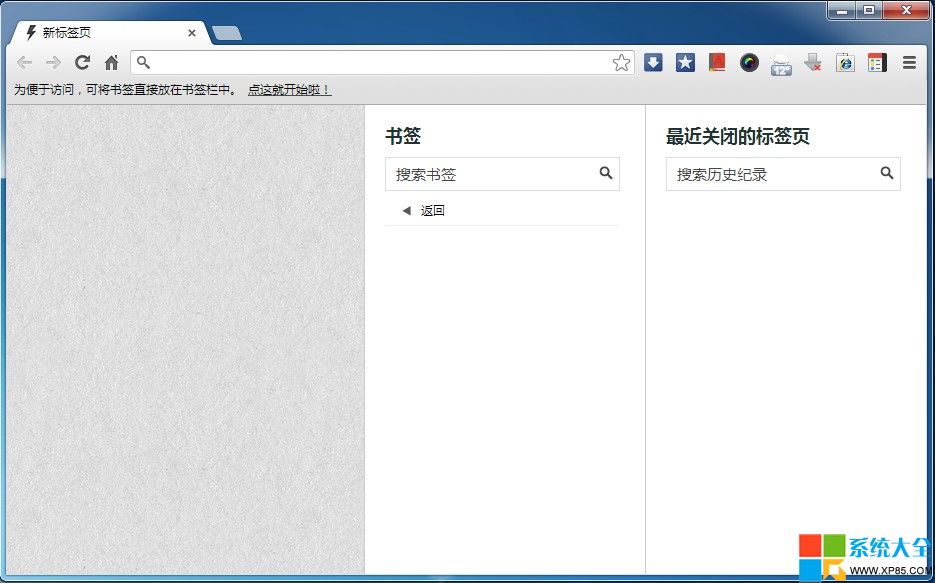
Task: Open the checklist extension icon
Action: (x=877, y=63)
